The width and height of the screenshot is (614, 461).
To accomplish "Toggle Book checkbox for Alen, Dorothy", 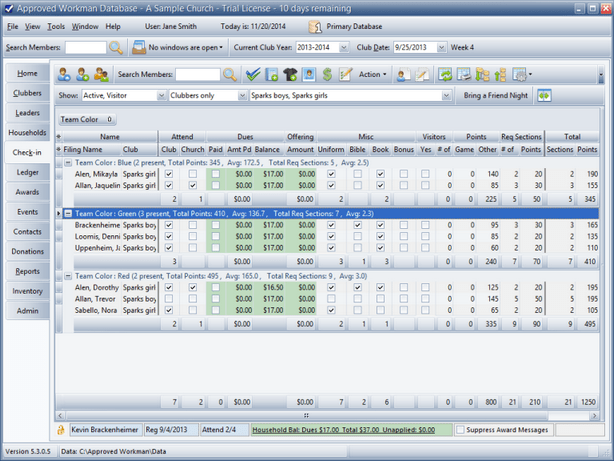I will 380,287.
